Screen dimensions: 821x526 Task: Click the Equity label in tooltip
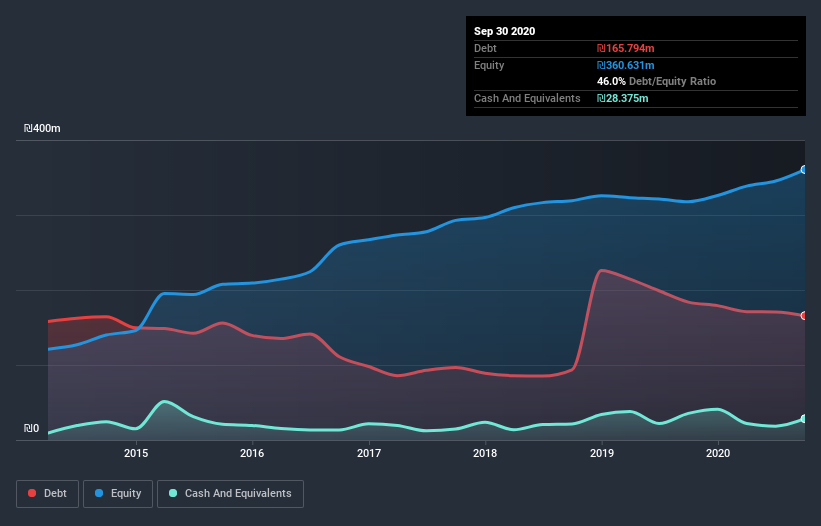point(489,65)
